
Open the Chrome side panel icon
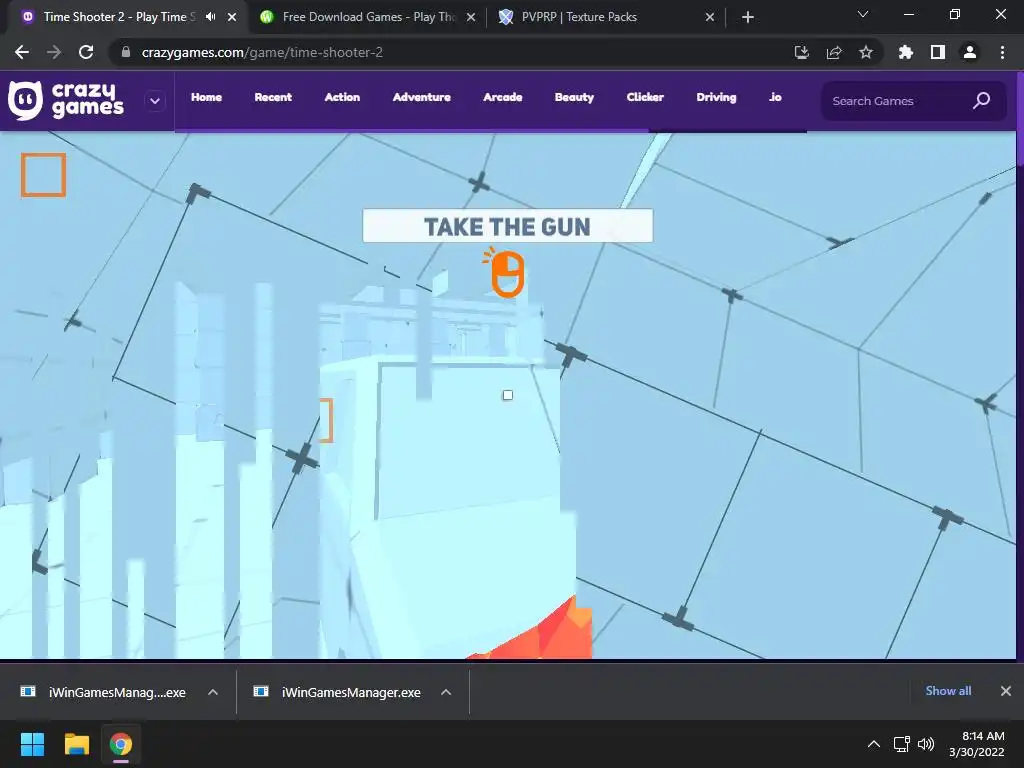[938, 52]
